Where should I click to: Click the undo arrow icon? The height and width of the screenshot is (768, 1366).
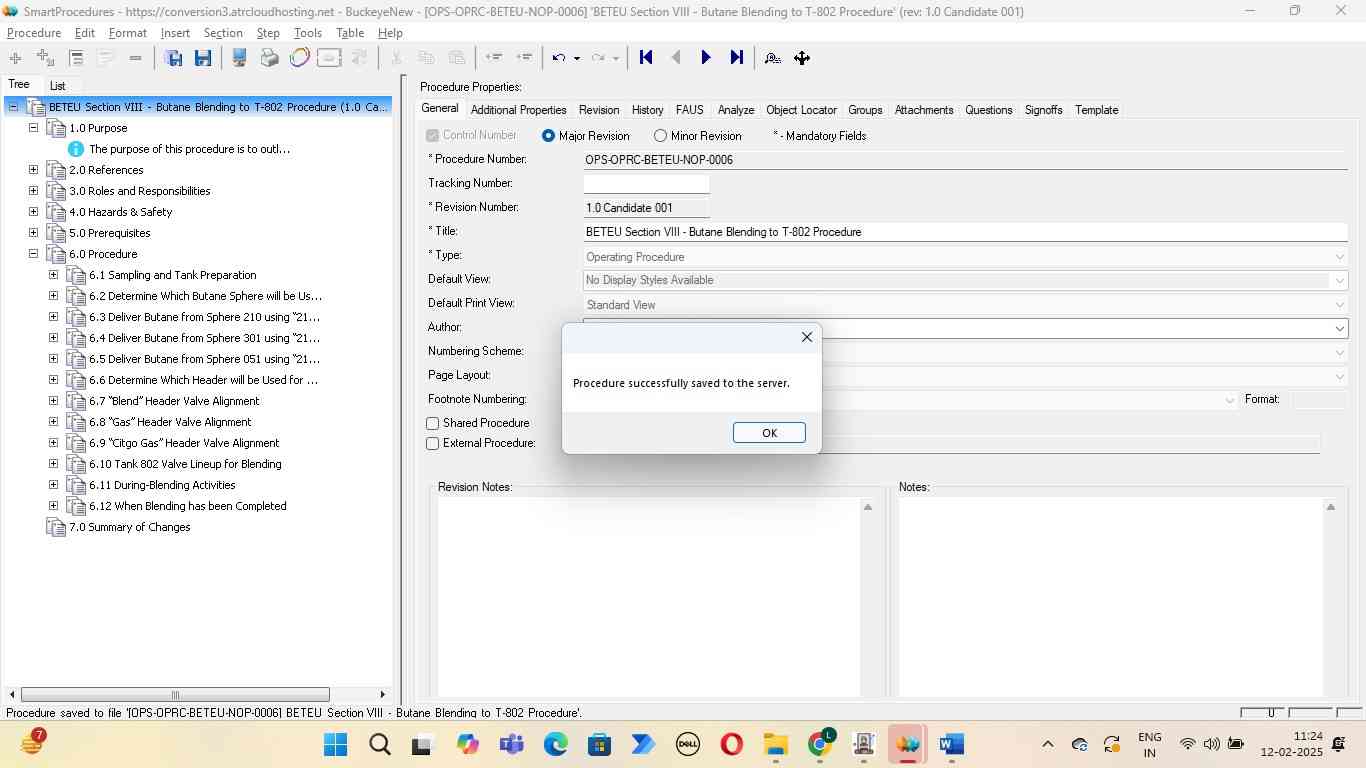coord(559,58)
